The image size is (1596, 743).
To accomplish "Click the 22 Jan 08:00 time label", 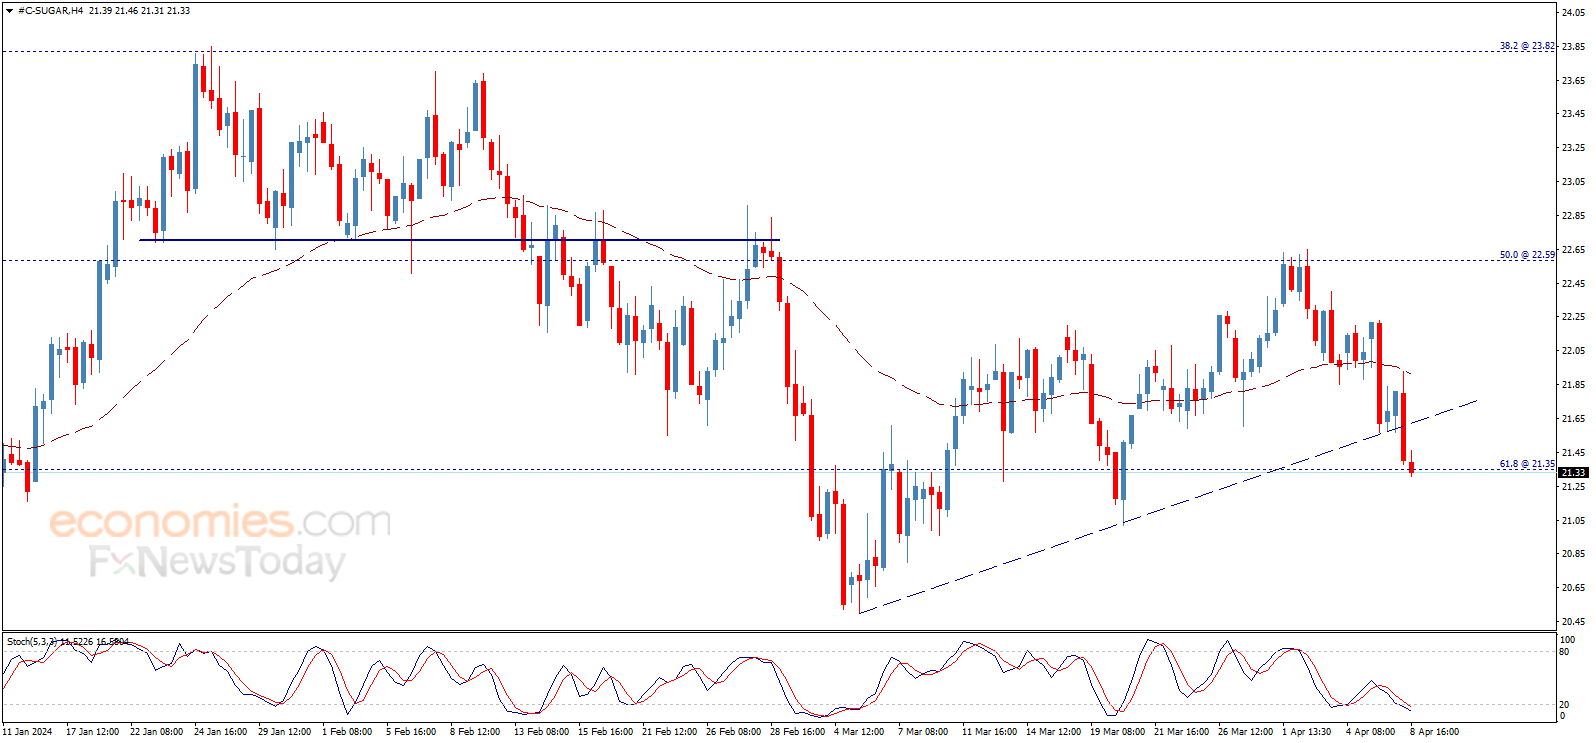I will [x=156, y=732].
